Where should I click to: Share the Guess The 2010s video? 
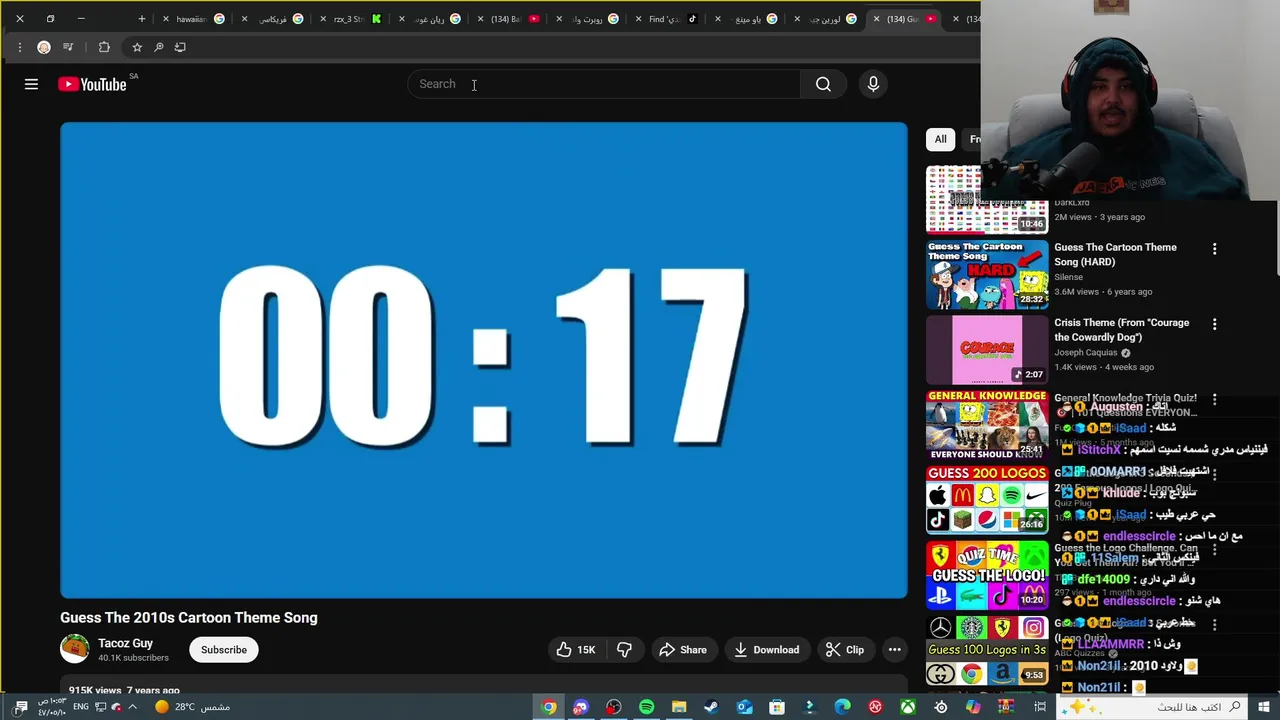682,650
